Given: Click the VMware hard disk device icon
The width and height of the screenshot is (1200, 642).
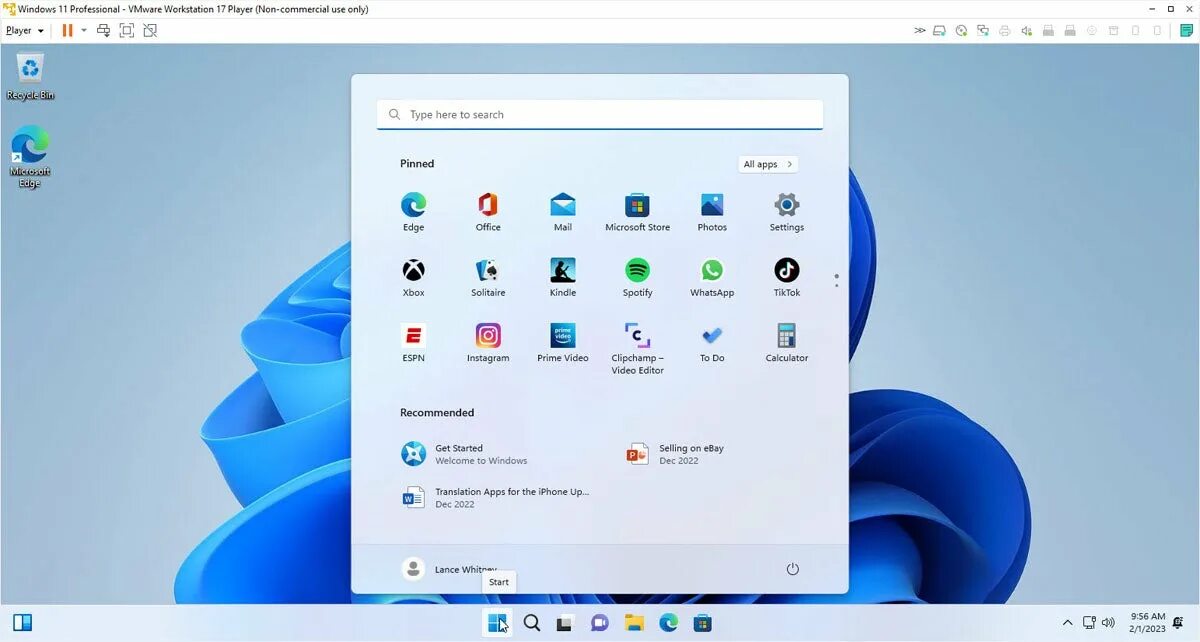Looking at the screenshot, I should click(940, 31).
